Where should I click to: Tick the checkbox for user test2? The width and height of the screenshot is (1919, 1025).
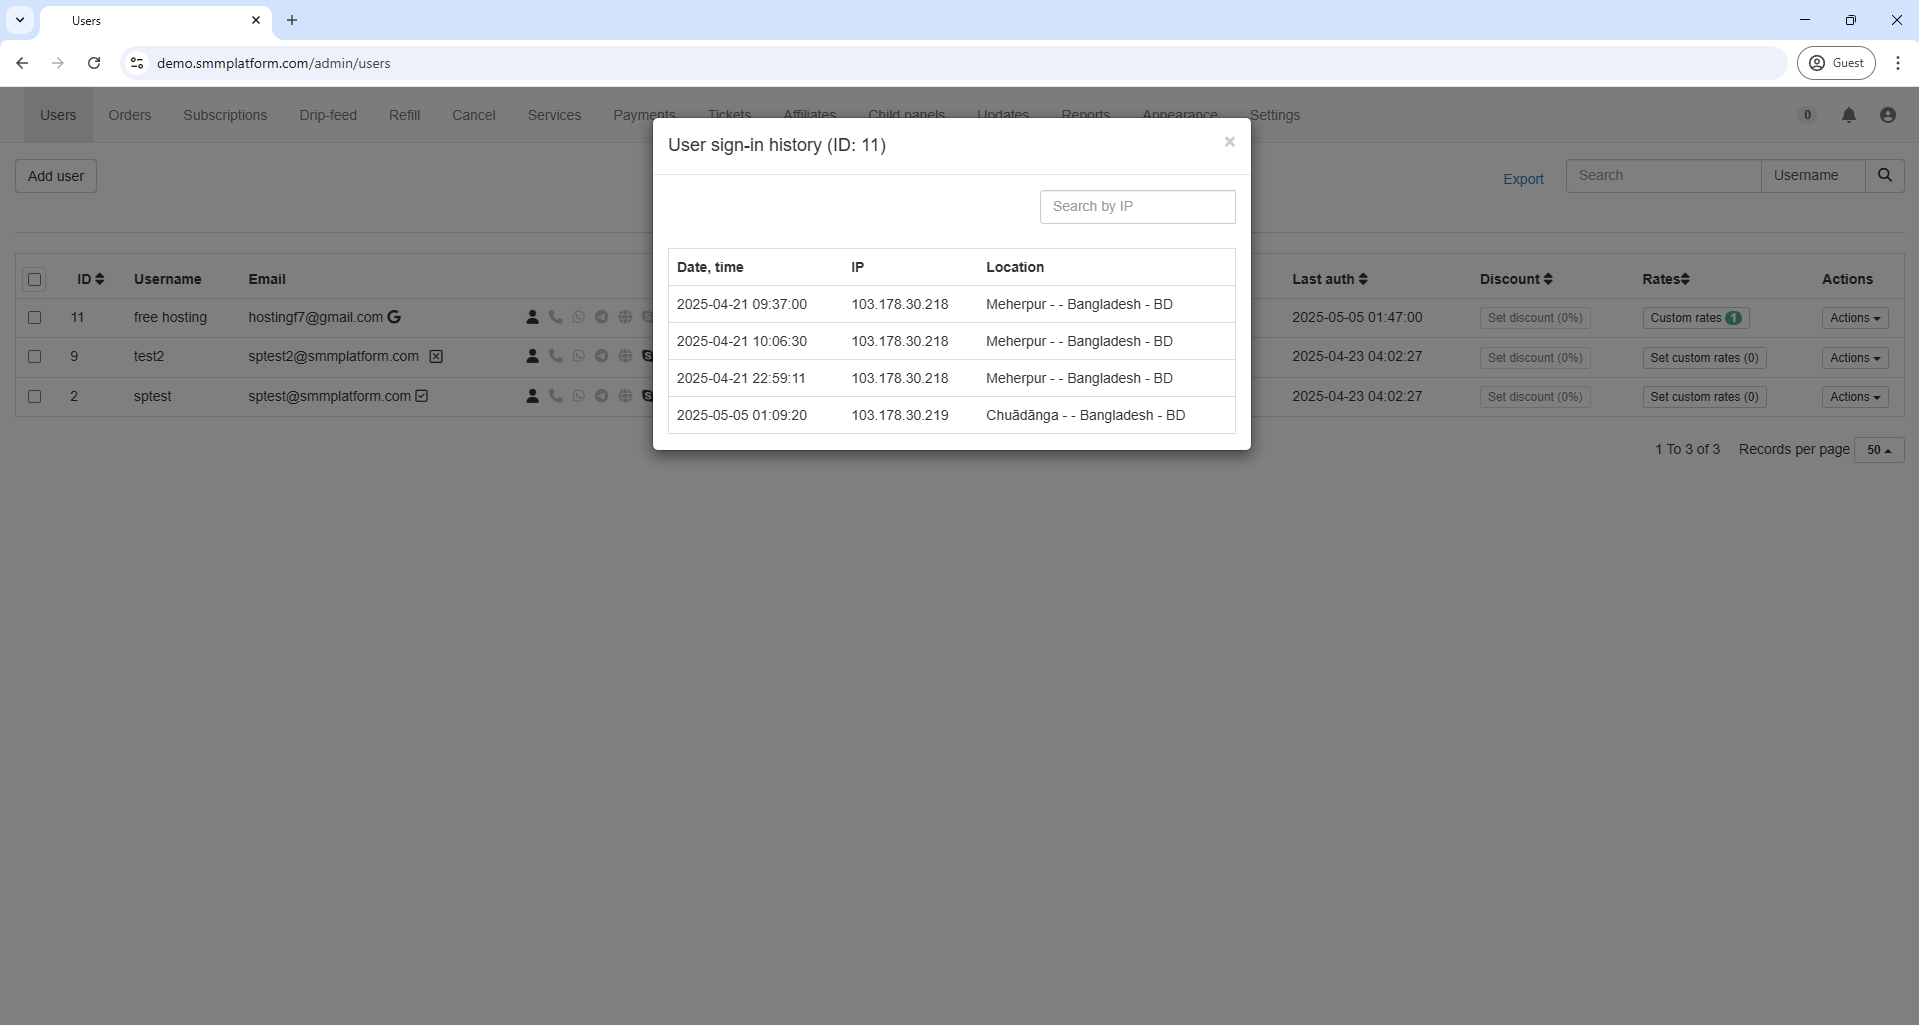click(x=35, y=357)
